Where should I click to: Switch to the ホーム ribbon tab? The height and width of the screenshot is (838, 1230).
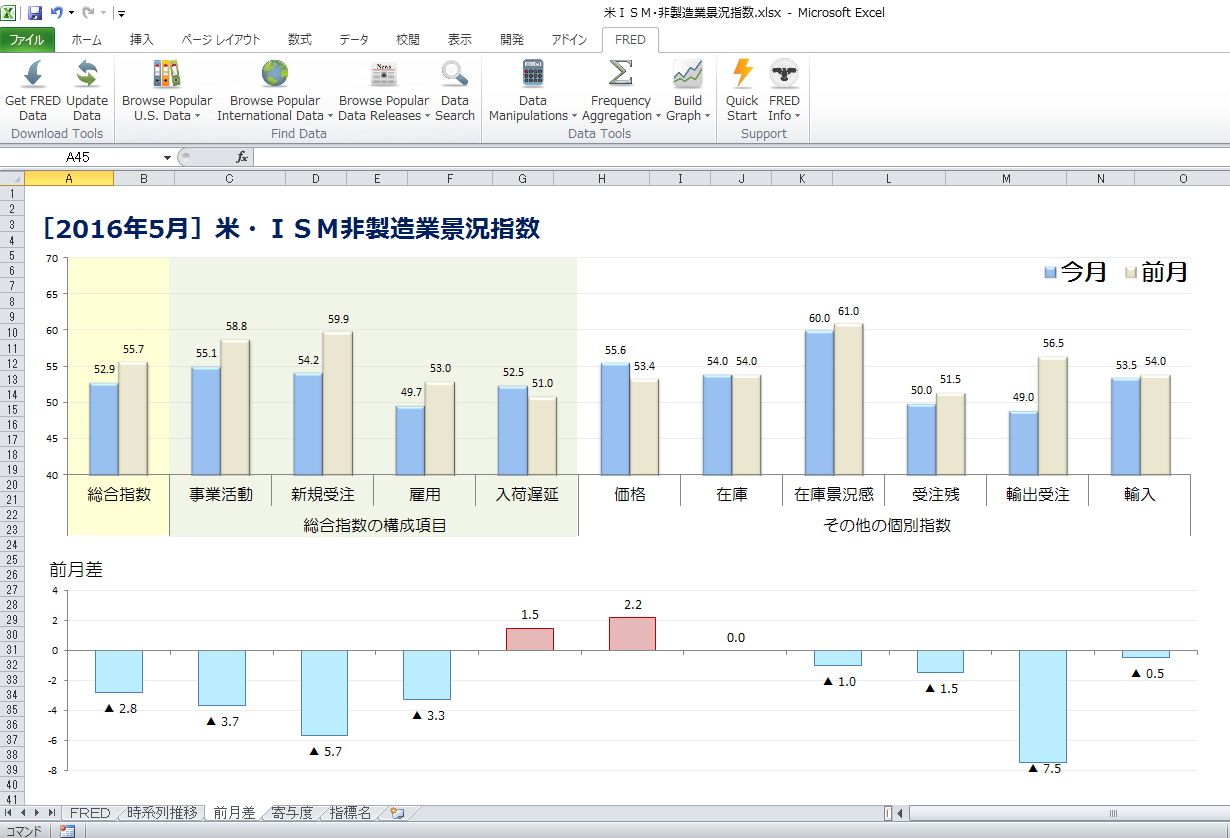86,40
